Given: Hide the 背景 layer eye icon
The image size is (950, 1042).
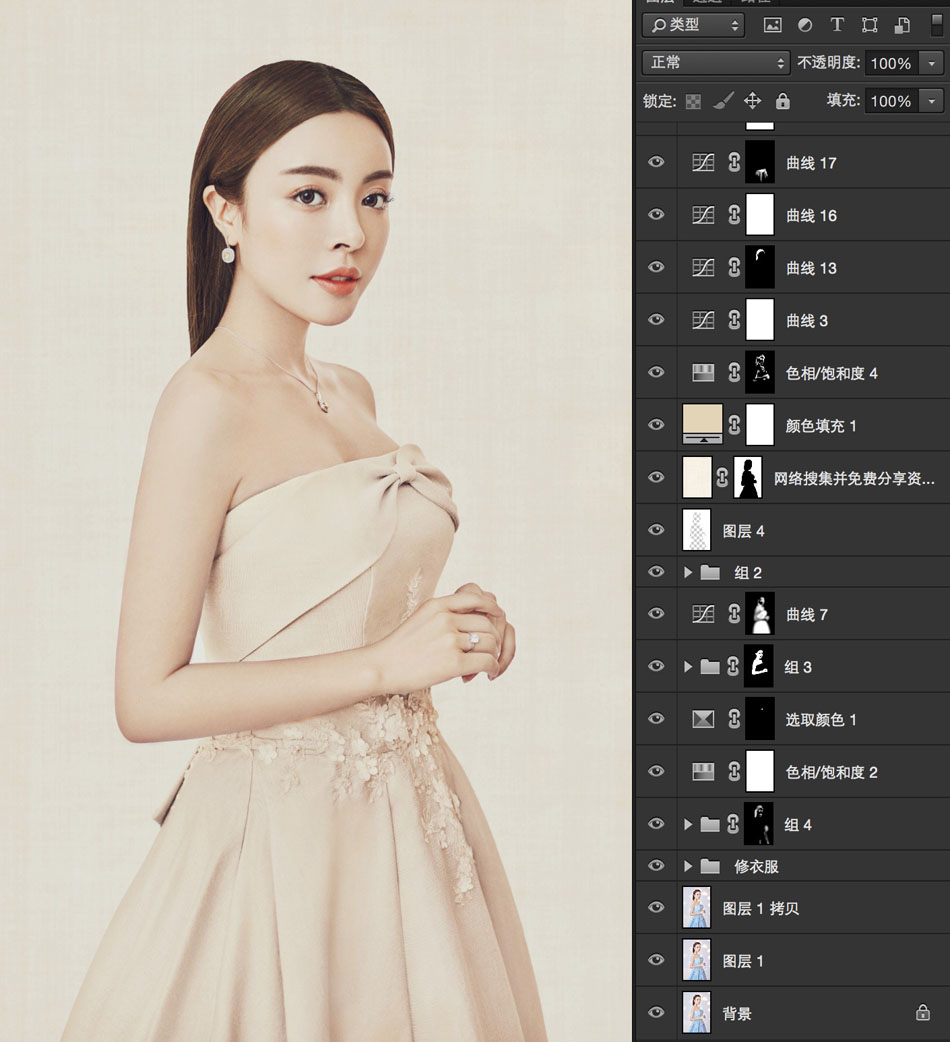Looking at the screenshot, I should (x=656, y=1012).
